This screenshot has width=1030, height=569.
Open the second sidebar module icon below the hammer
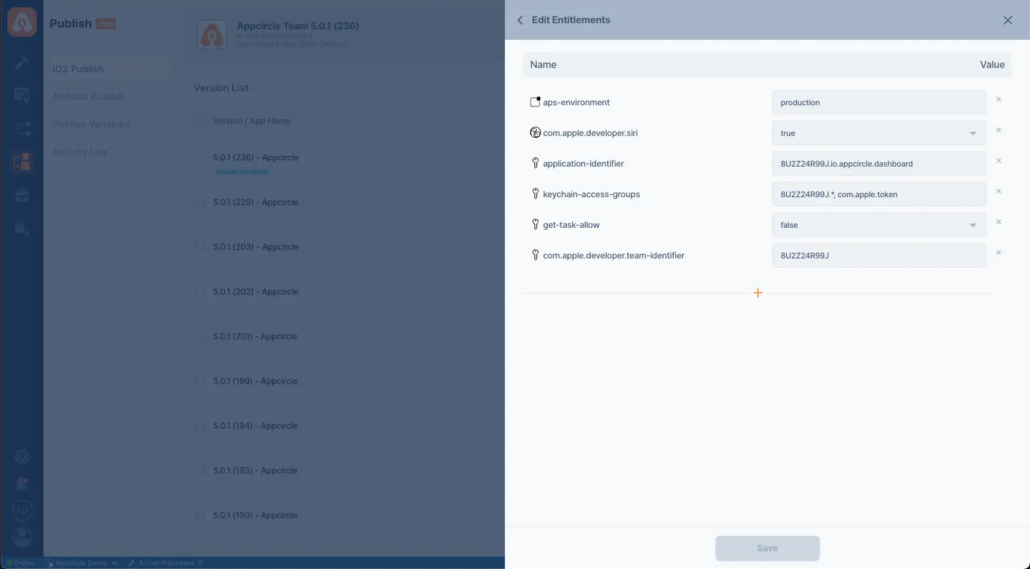coord(22,95)
